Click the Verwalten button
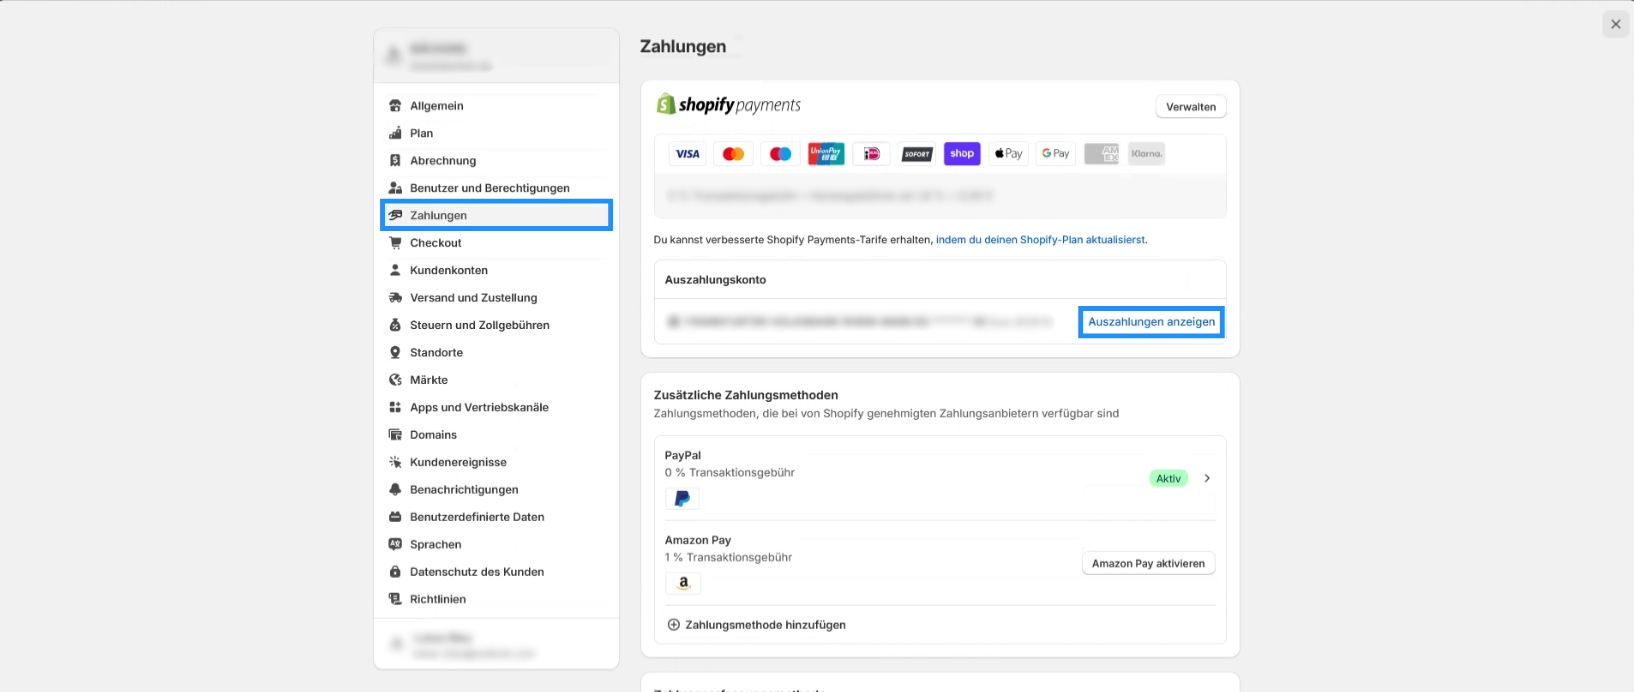This screenshot has width=1634, height=692. (1191, 107)
